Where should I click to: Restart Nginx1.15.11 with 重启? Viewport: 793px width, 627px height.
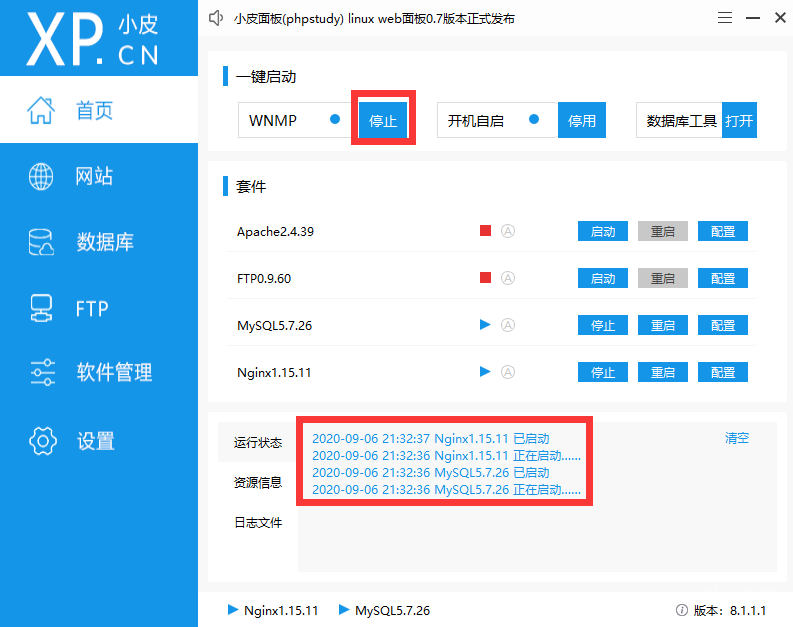tap(663, 372)
